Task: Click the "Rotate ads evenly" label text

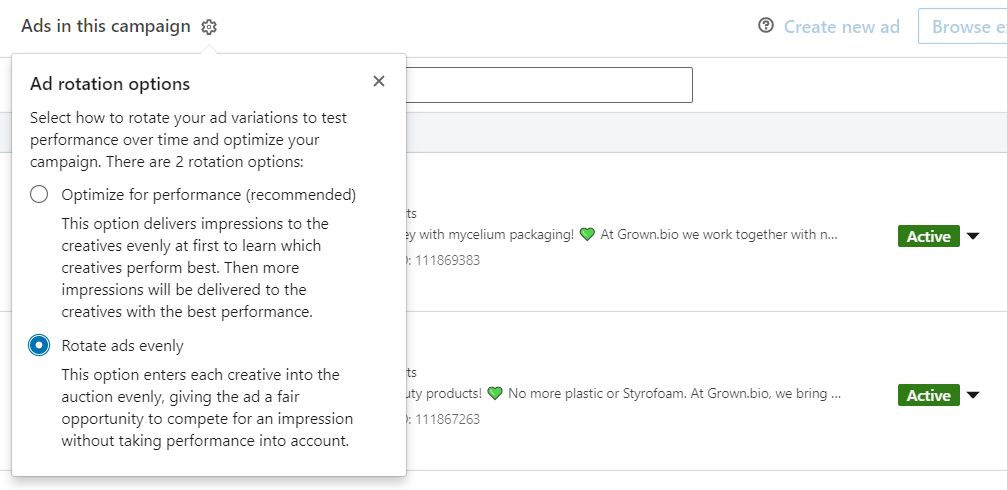Action: (x=123, y=346)
